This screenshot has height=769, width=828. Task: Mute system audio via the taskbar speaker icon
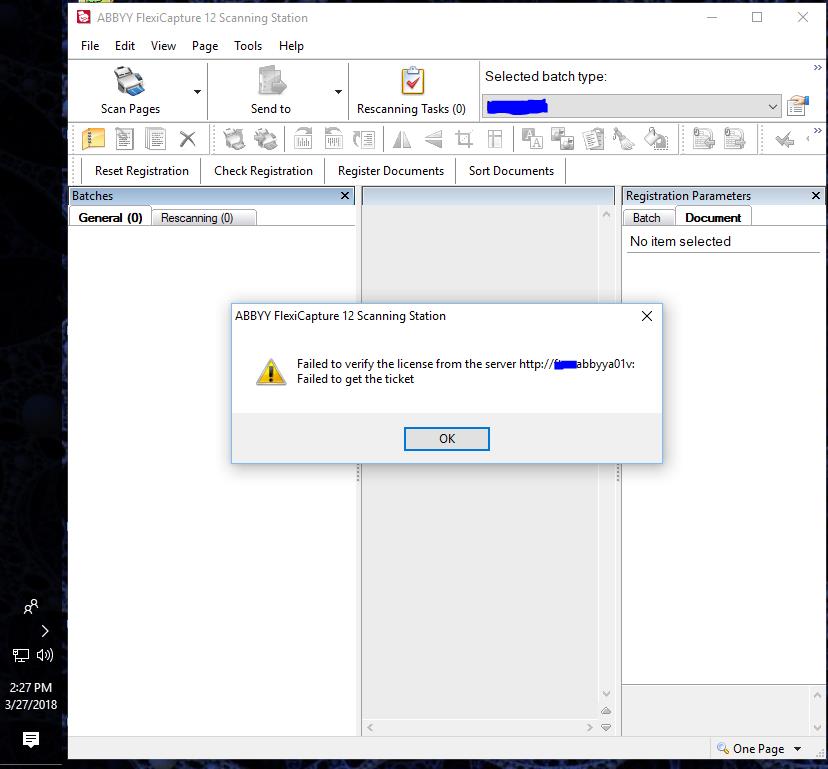click(43, 655)
